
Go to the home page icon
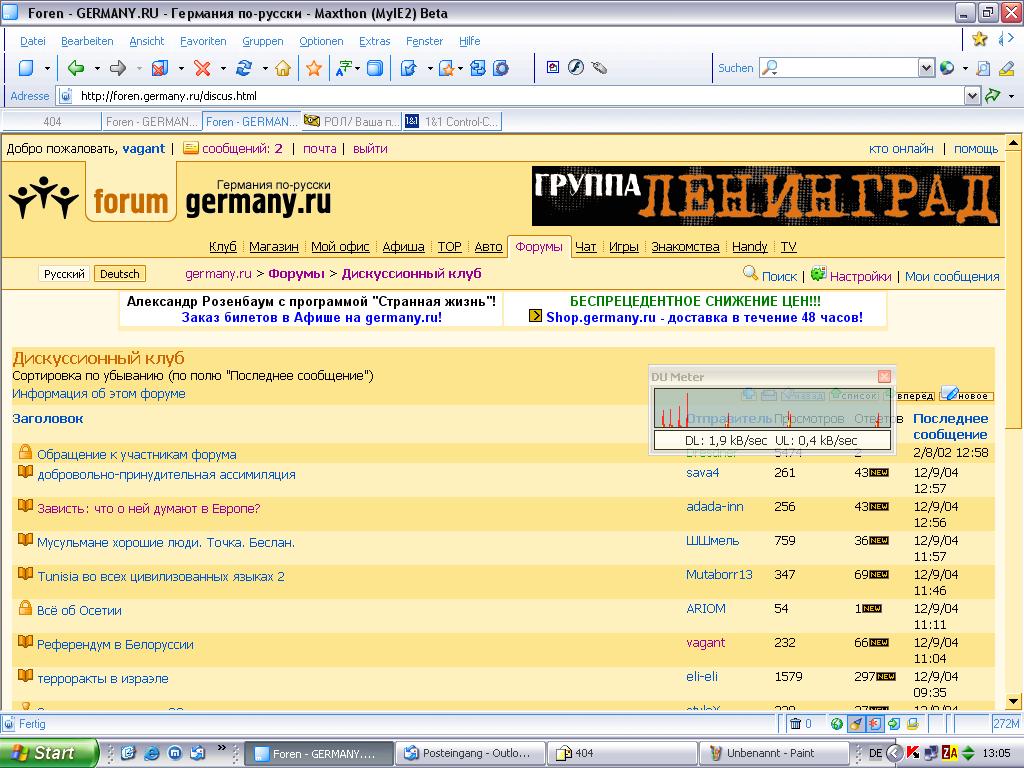(283, 68)
